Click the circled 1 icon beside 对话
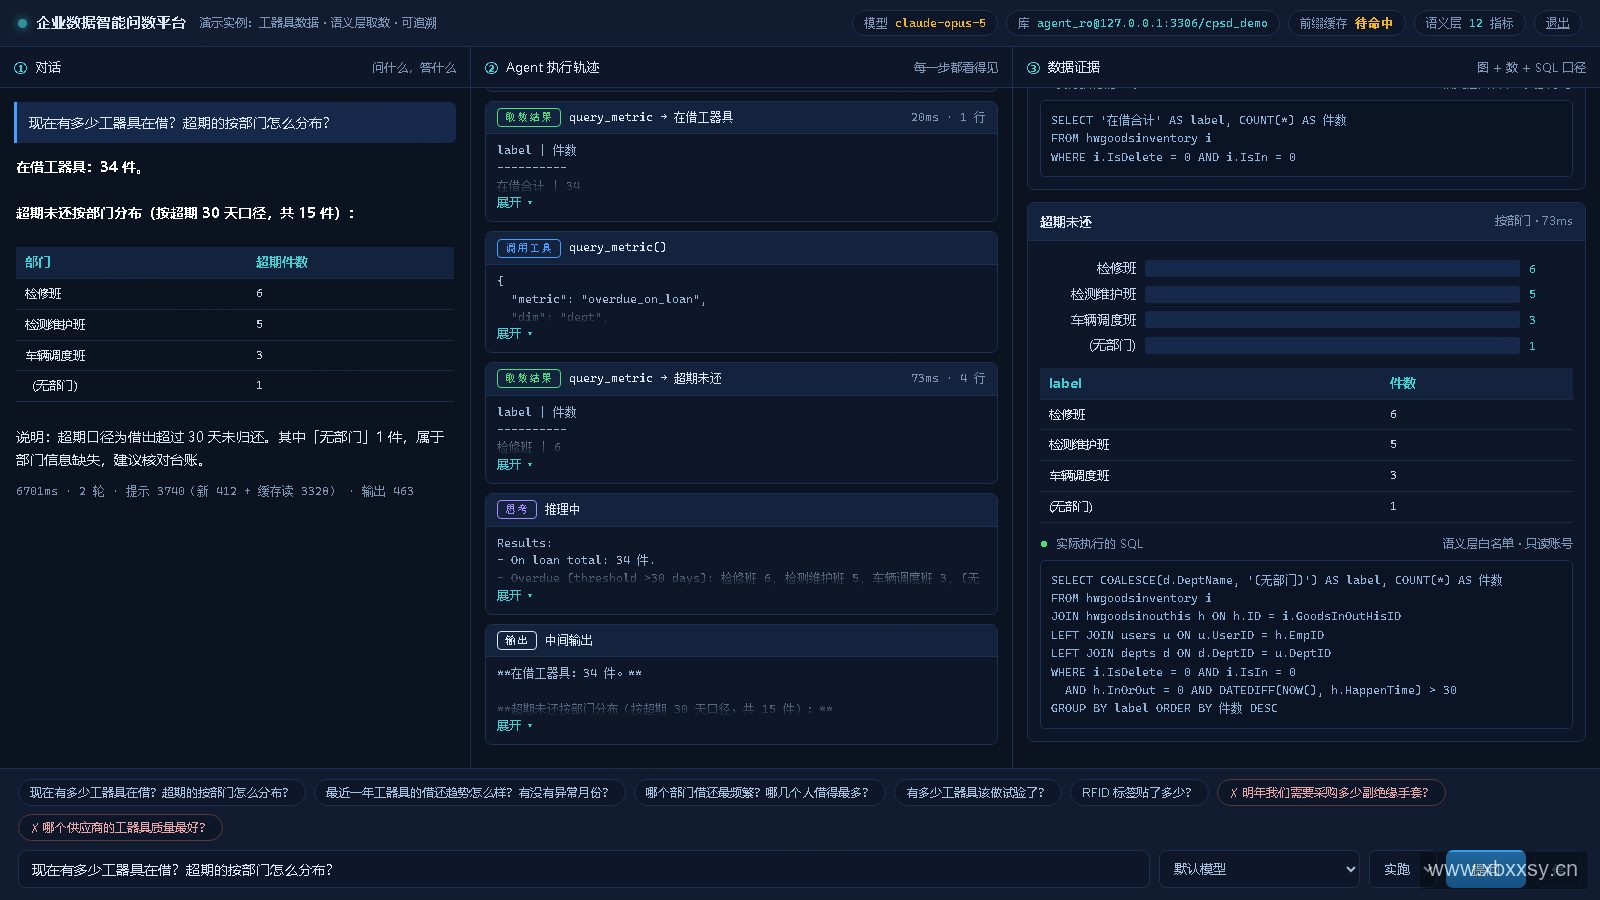Screen dimensions: 1600x900 [21, 68]
